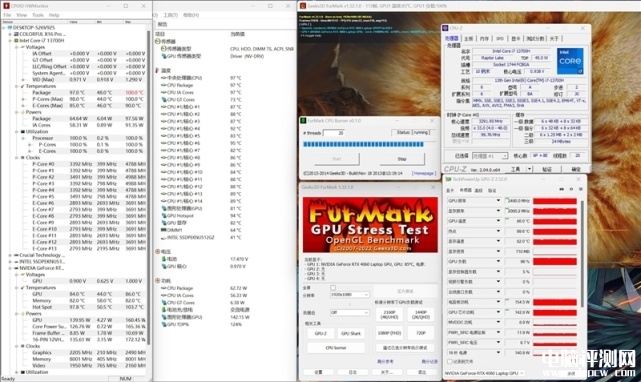Switch to the GPU-Z 高级 tab
The width and height of the screenshot is (641, 382).
(x=479, y=190)
